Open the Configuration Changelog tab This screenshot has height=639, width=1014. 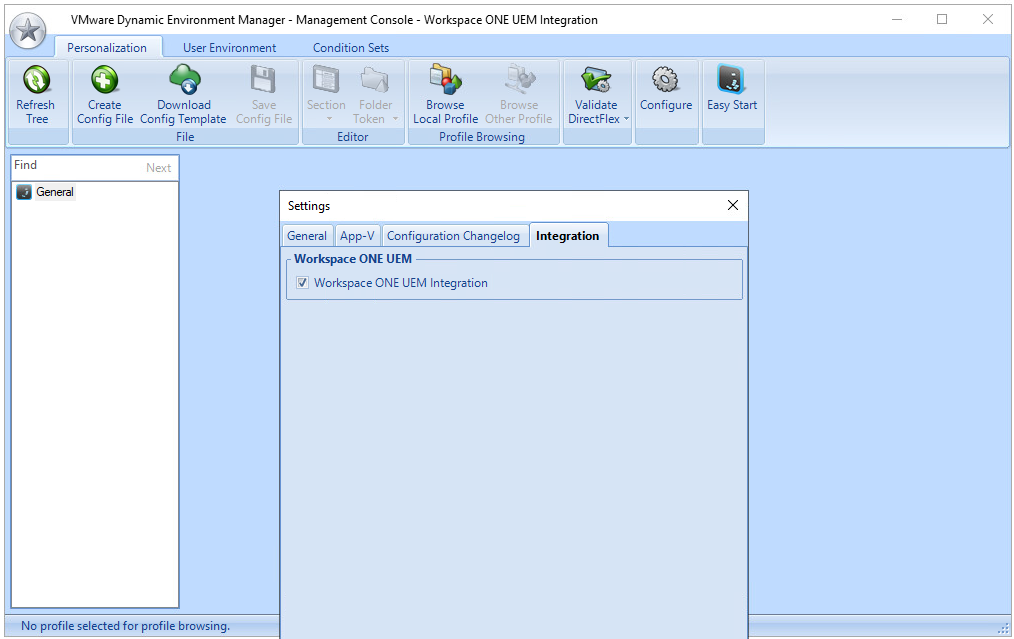click(453, 236)
